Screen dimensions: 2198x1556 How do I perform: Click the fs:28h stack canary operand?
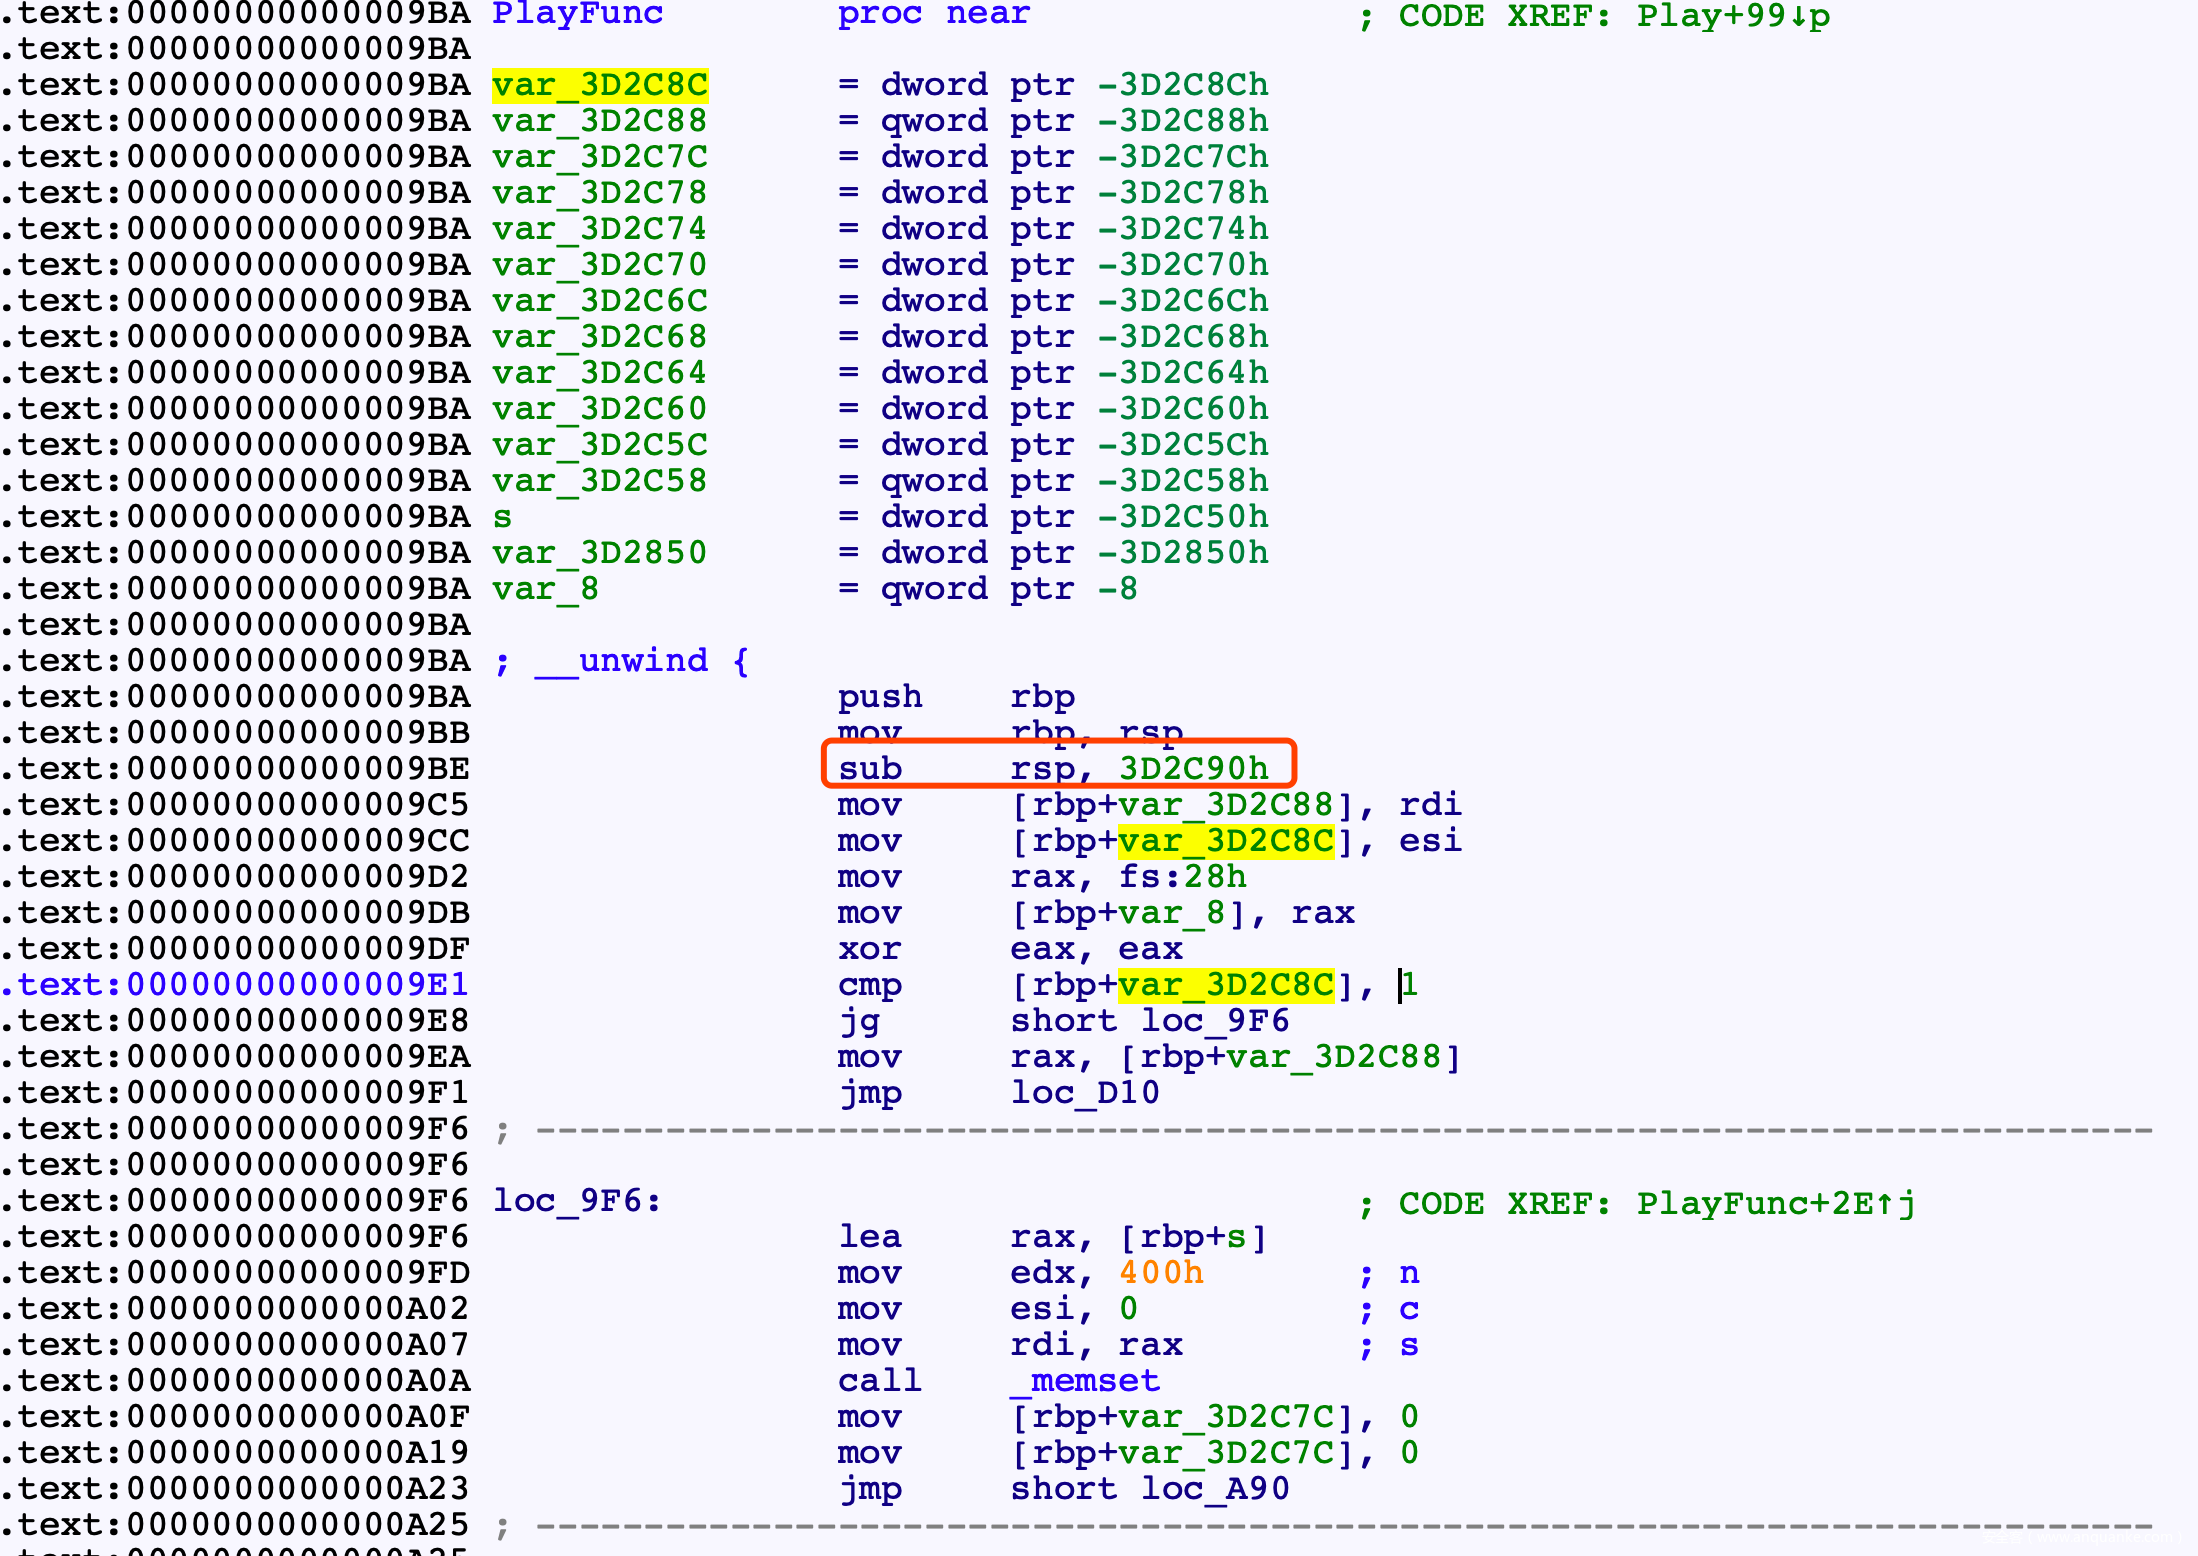1182,877
